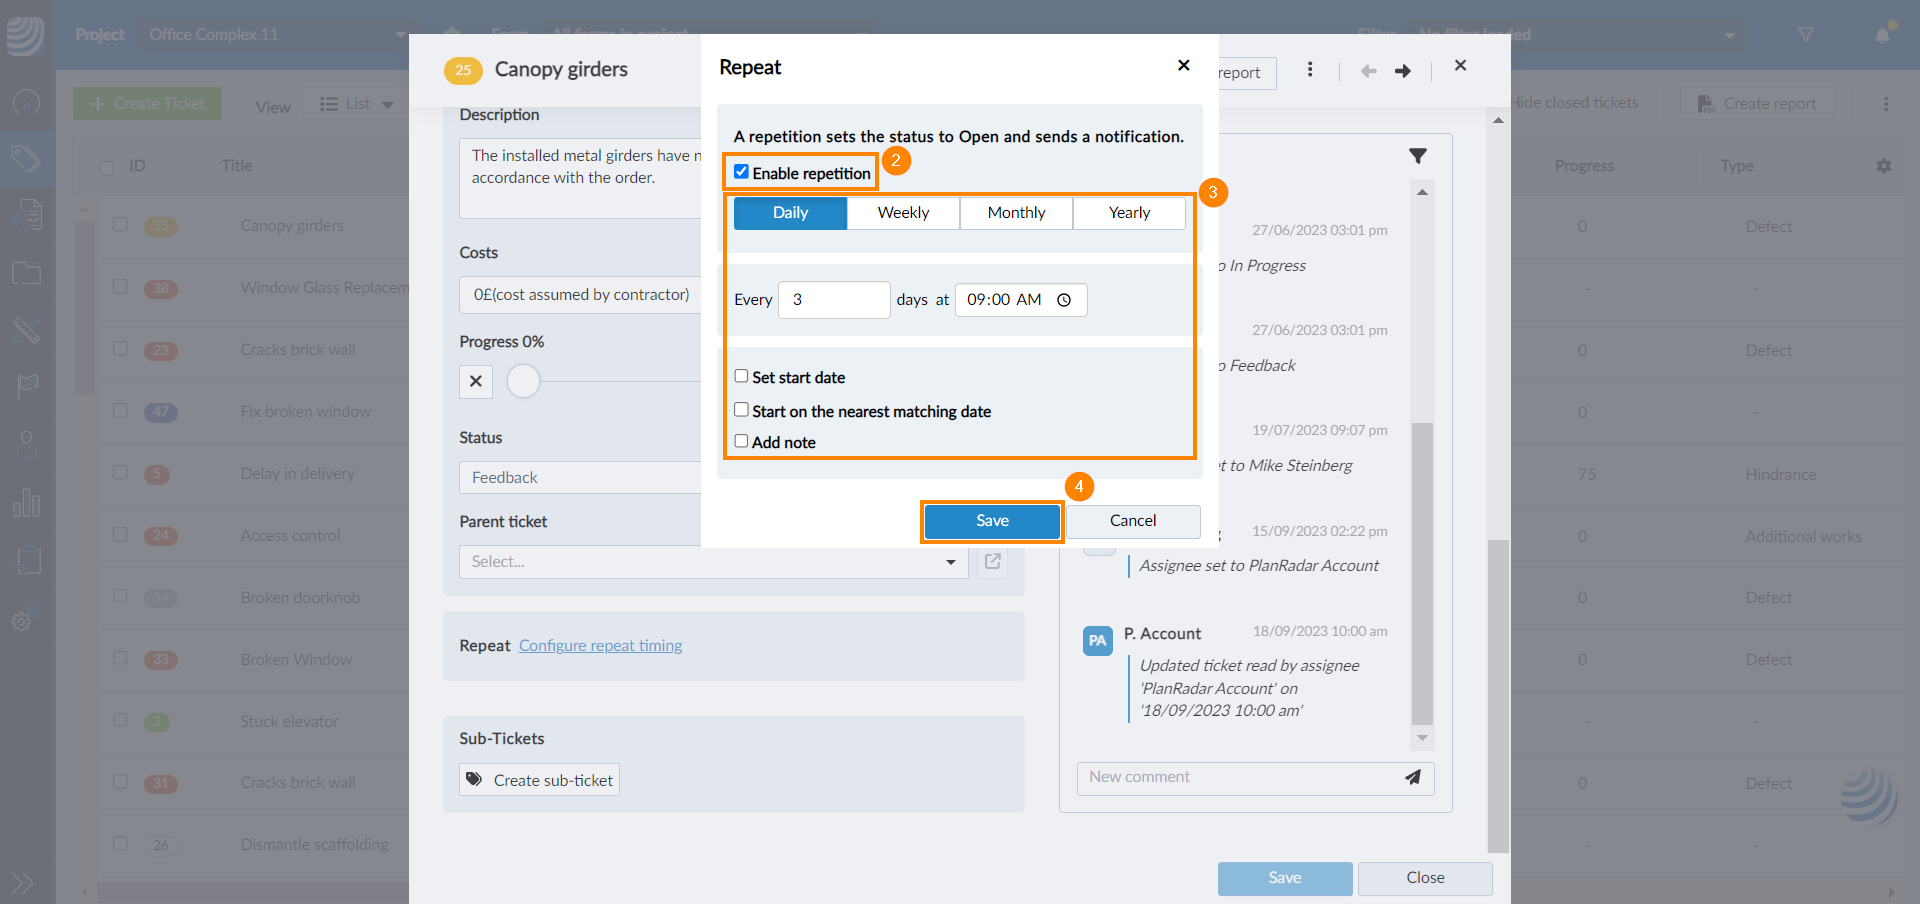Send the new comment with paper plane icon

1412,777
